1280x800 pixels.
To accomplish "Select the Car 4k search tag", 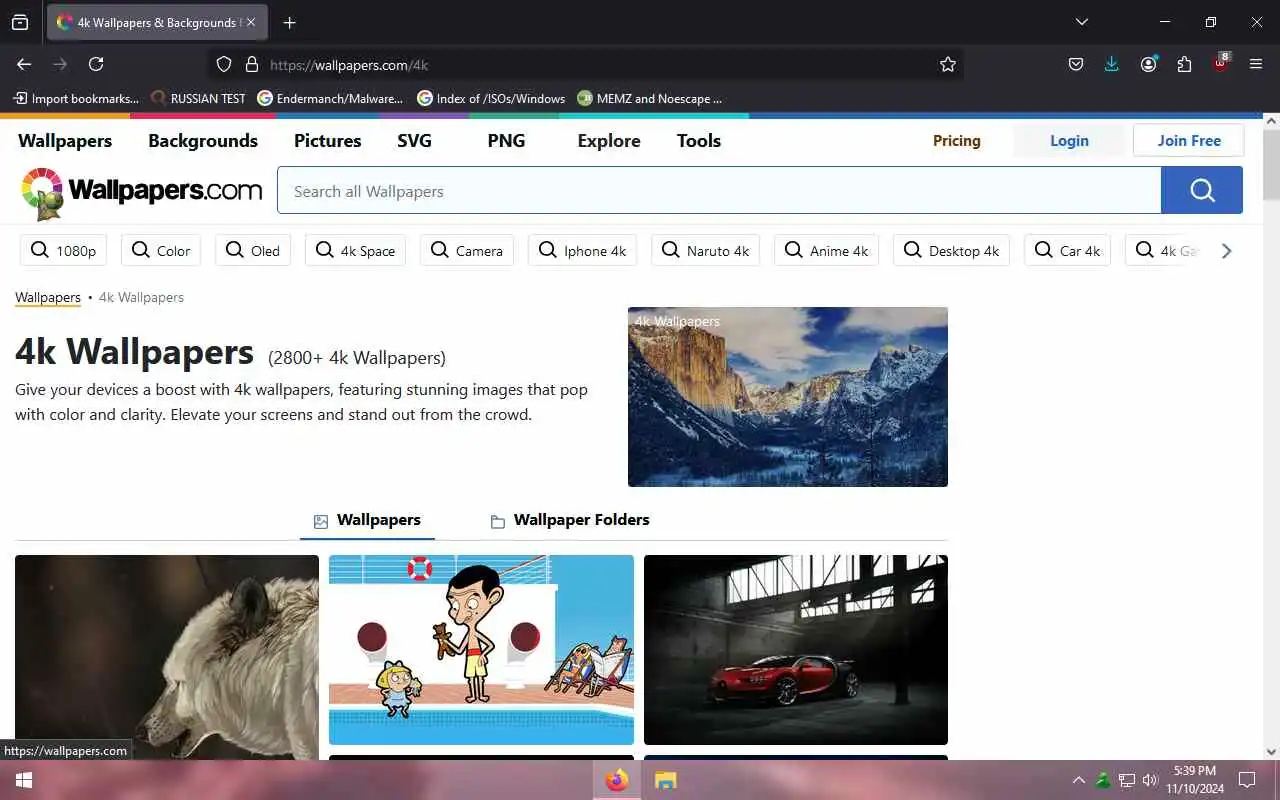I will (1067, 250).
